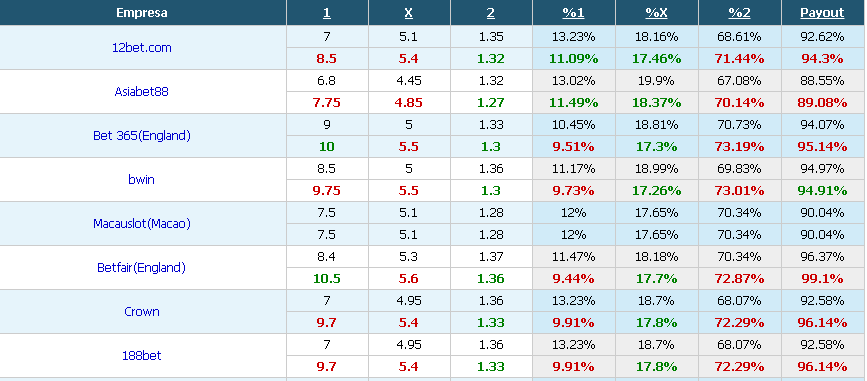The image size is (867, 381).
Task: Sort by the draw "X" column header
Action: pyautogui.click(x=409, y=13)
